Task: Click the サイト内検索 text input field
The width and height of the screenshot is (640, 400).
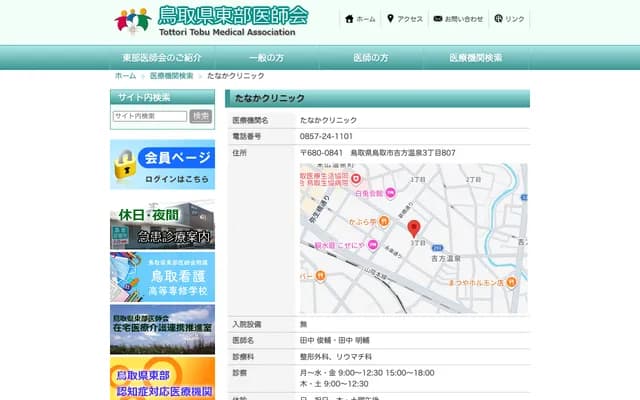Action: coord(149,116)
